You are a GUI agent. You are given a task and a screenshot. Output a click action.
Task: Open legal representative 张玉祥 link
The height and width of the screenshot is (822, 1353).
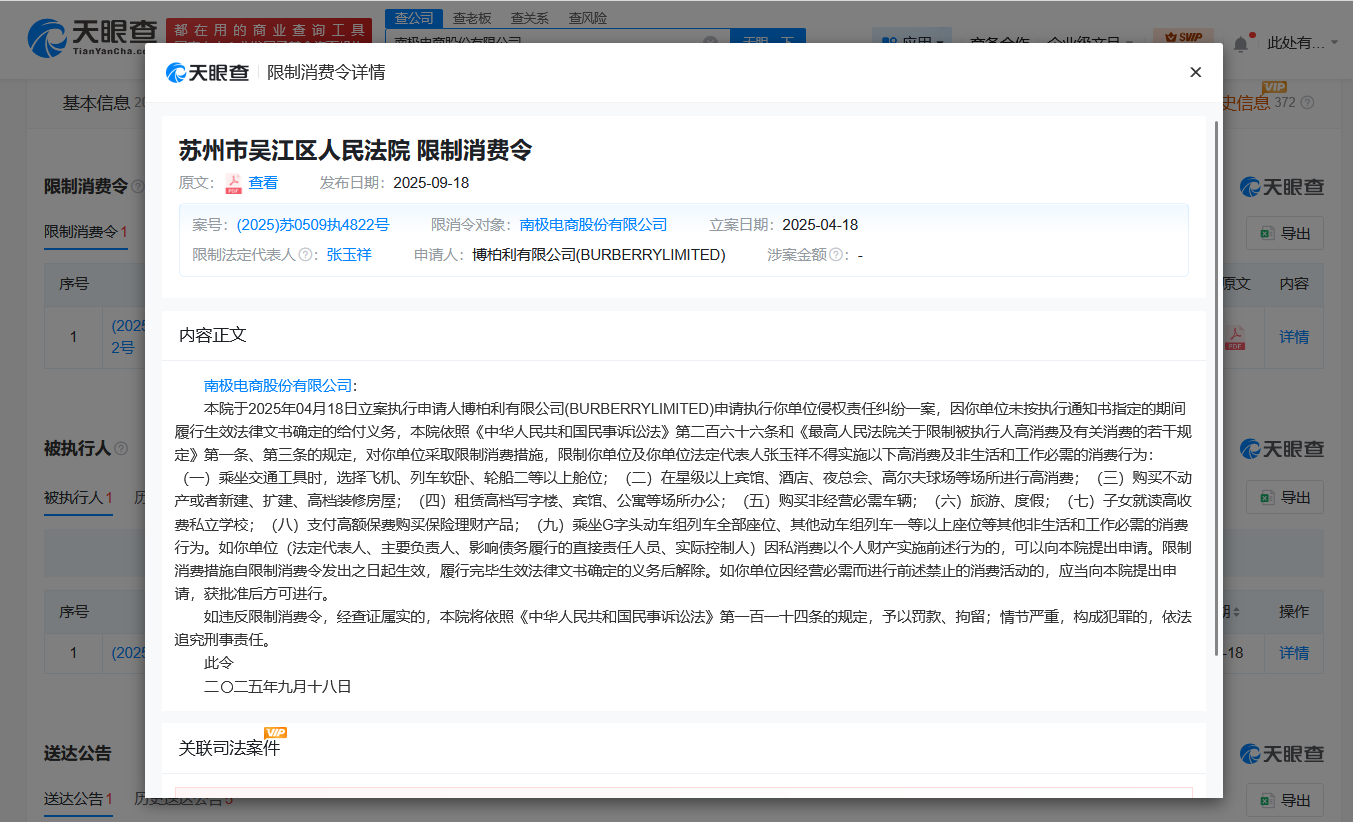pos(348,255)
